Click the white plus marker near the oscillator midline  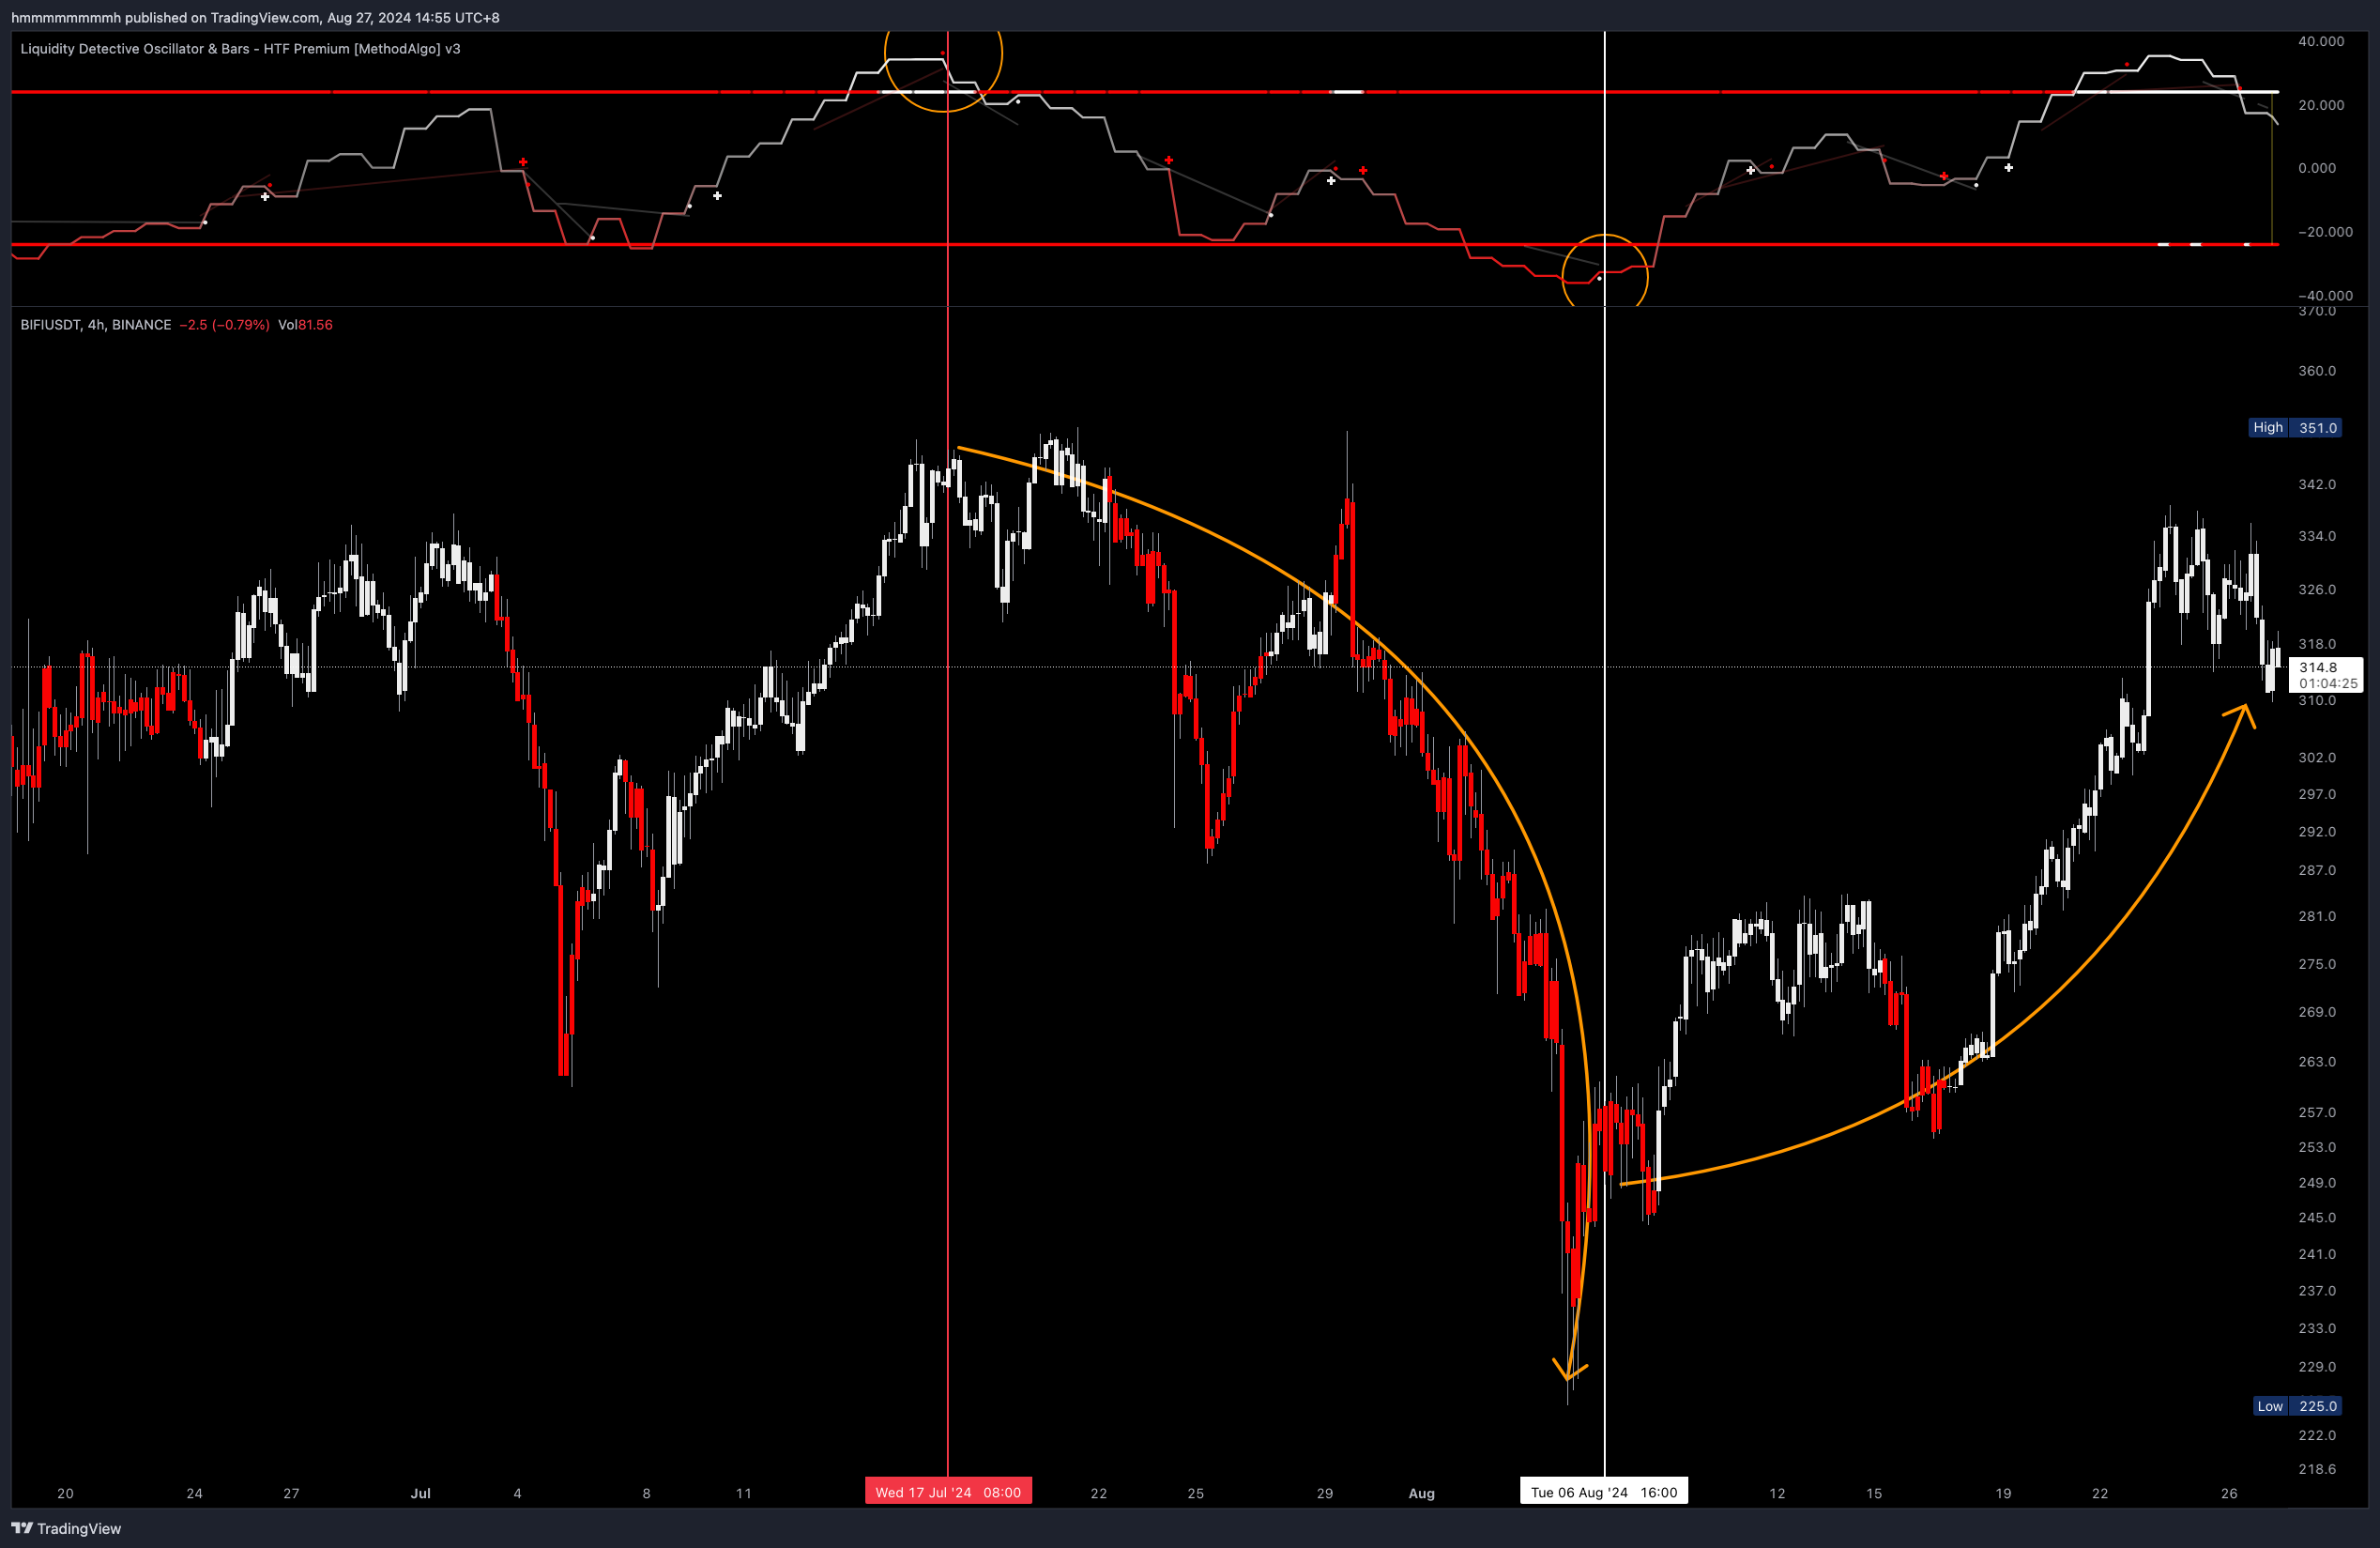pos(717,197)
